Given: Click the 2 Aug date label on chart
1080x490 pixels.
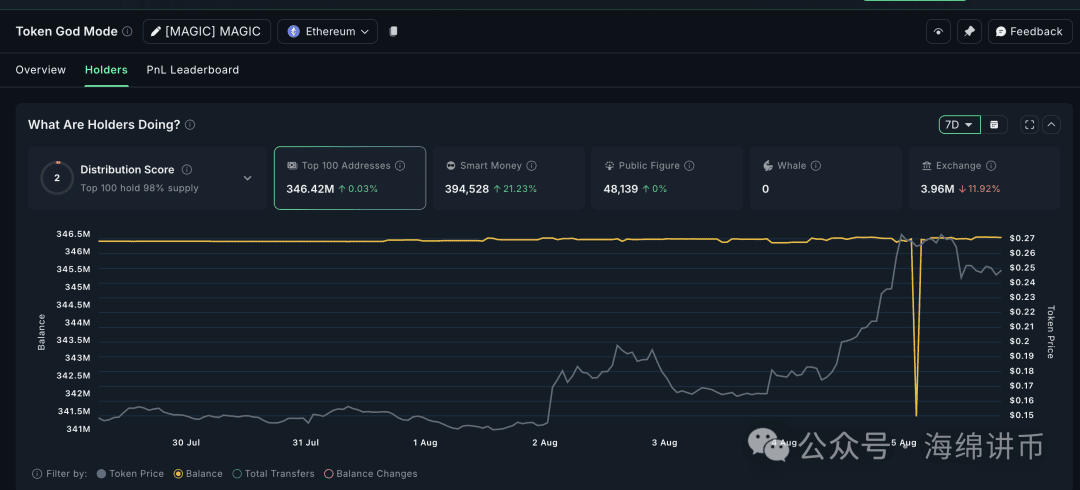Looking at the screenshot, I should 545,442.
